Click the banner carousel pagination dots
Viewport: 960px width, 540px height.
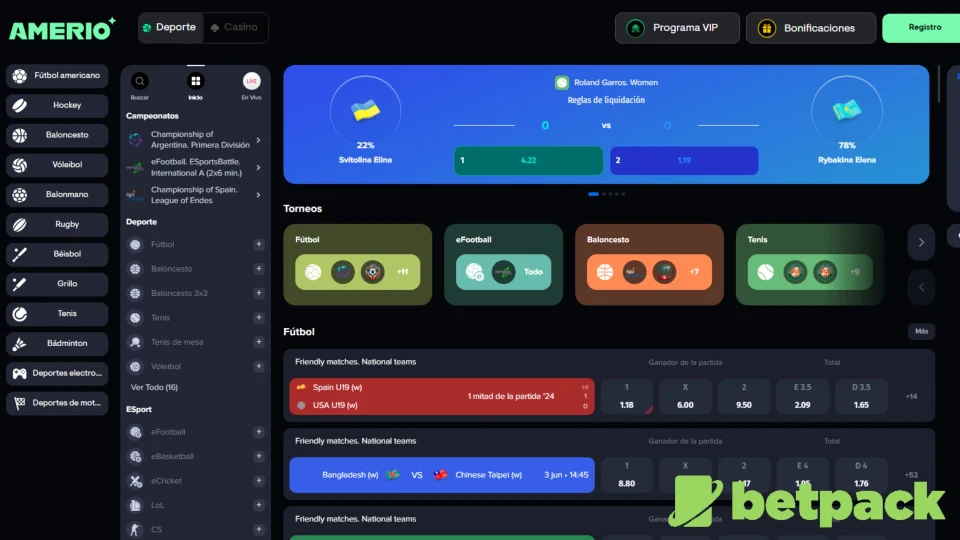click(x=606, y=194)
